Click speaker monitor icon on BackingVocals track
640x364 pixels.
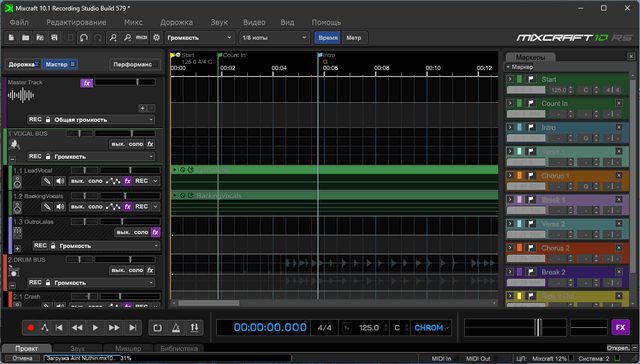point(60,206)
